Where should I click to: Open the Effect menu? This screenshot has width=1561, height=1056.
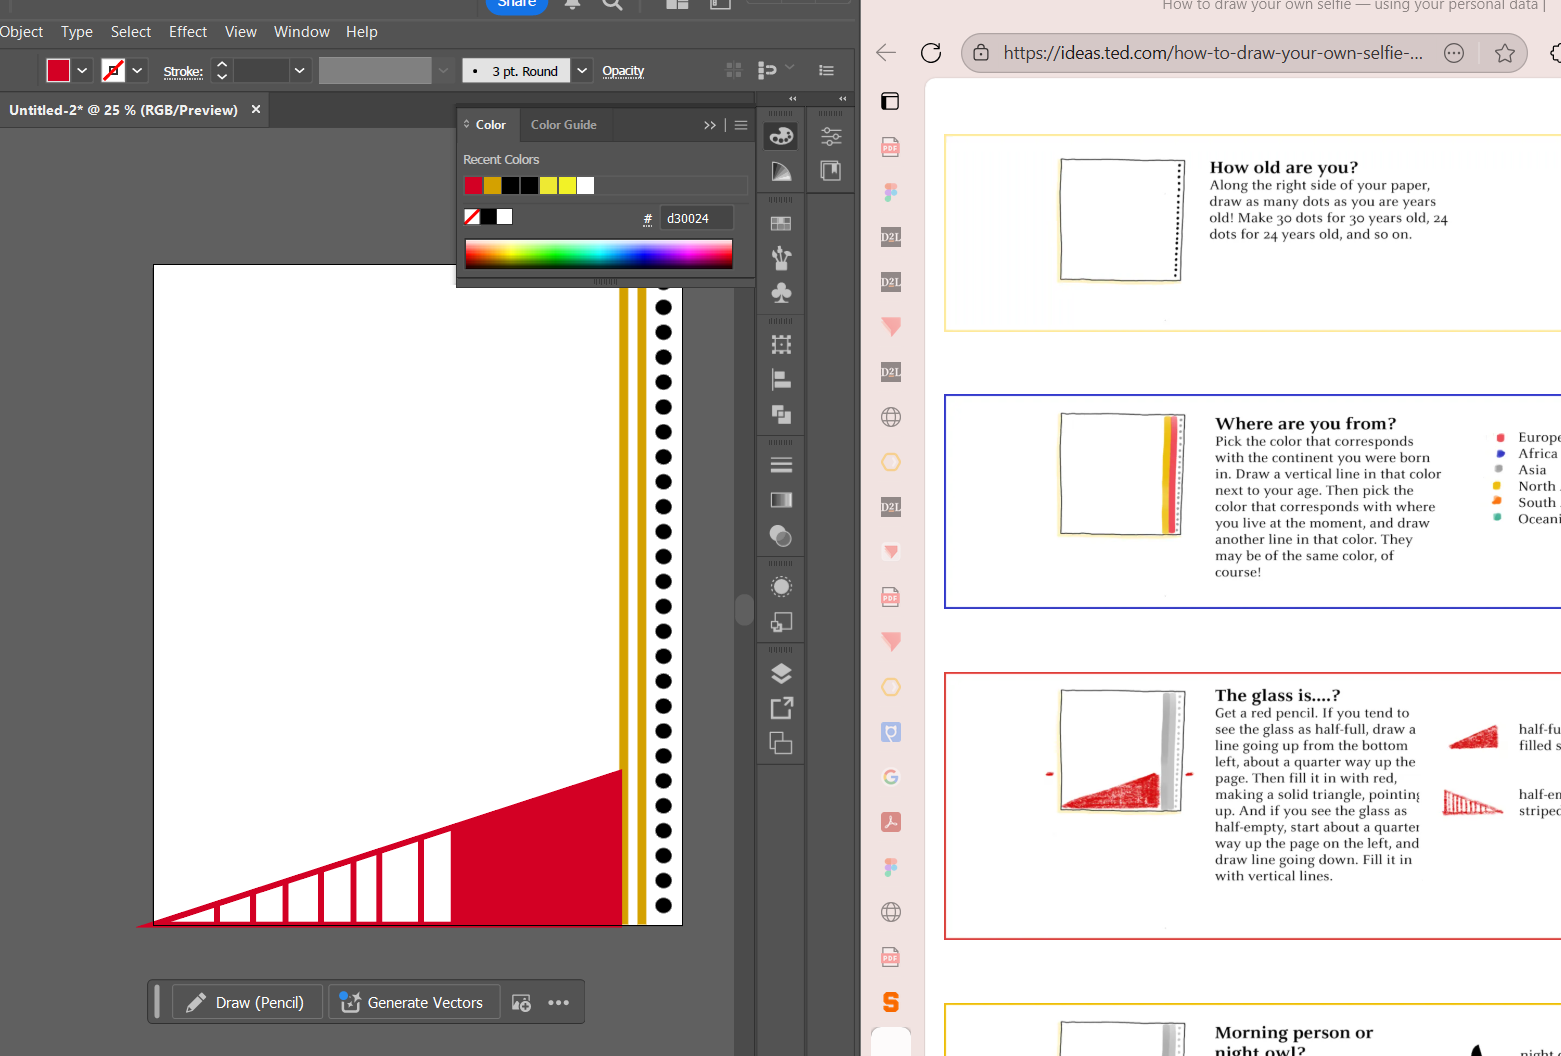click(187, 32)
